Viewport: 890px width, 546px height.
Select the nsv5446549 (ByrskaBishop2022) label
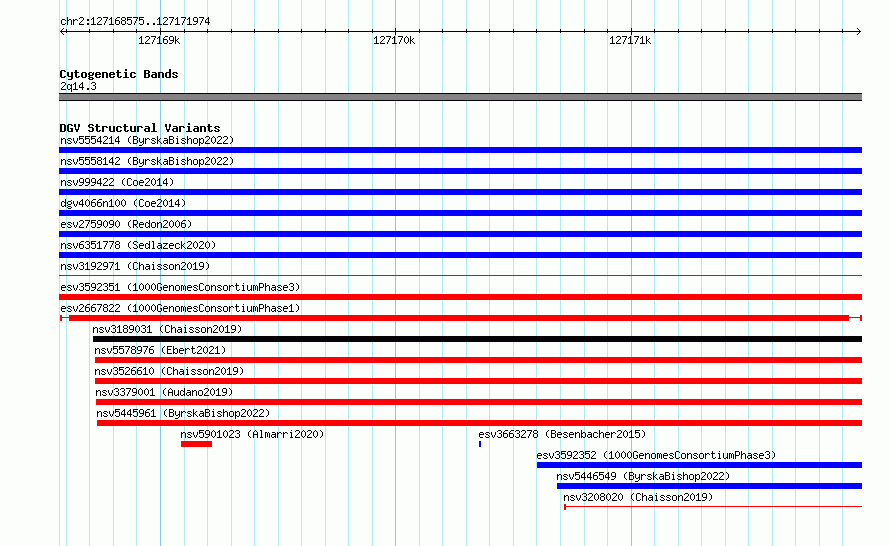point(643,476)
